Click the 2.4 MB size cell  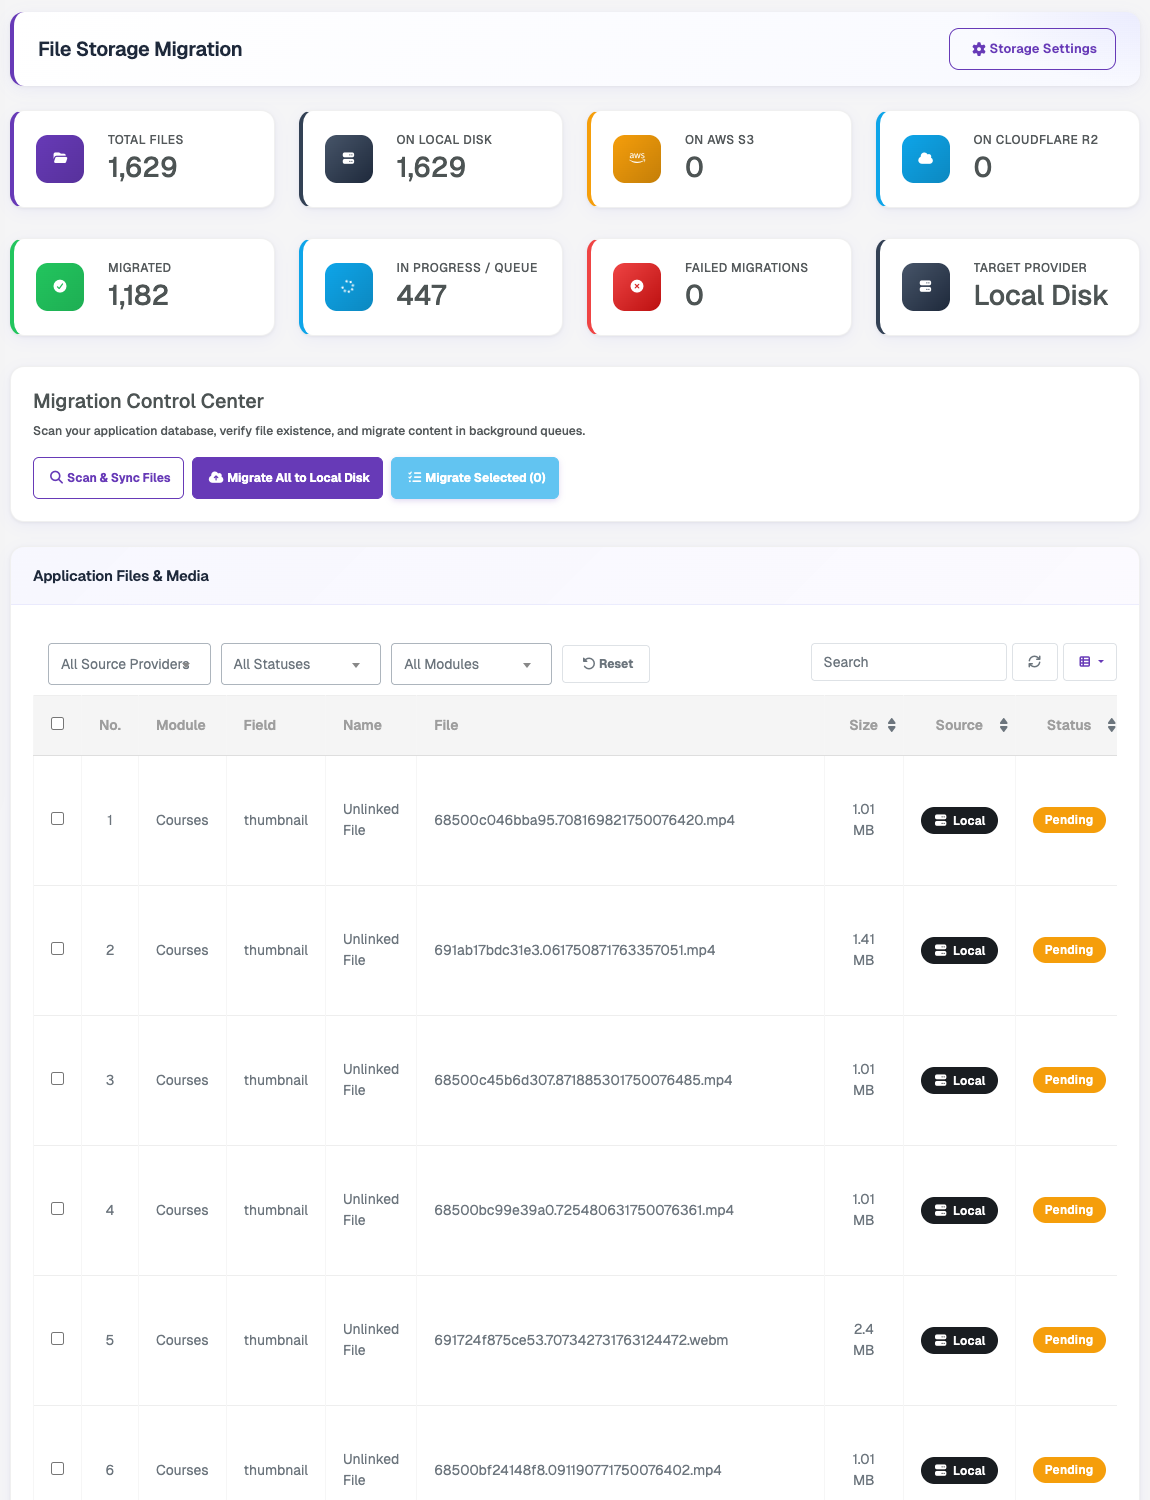click(x=864, y=1340)
